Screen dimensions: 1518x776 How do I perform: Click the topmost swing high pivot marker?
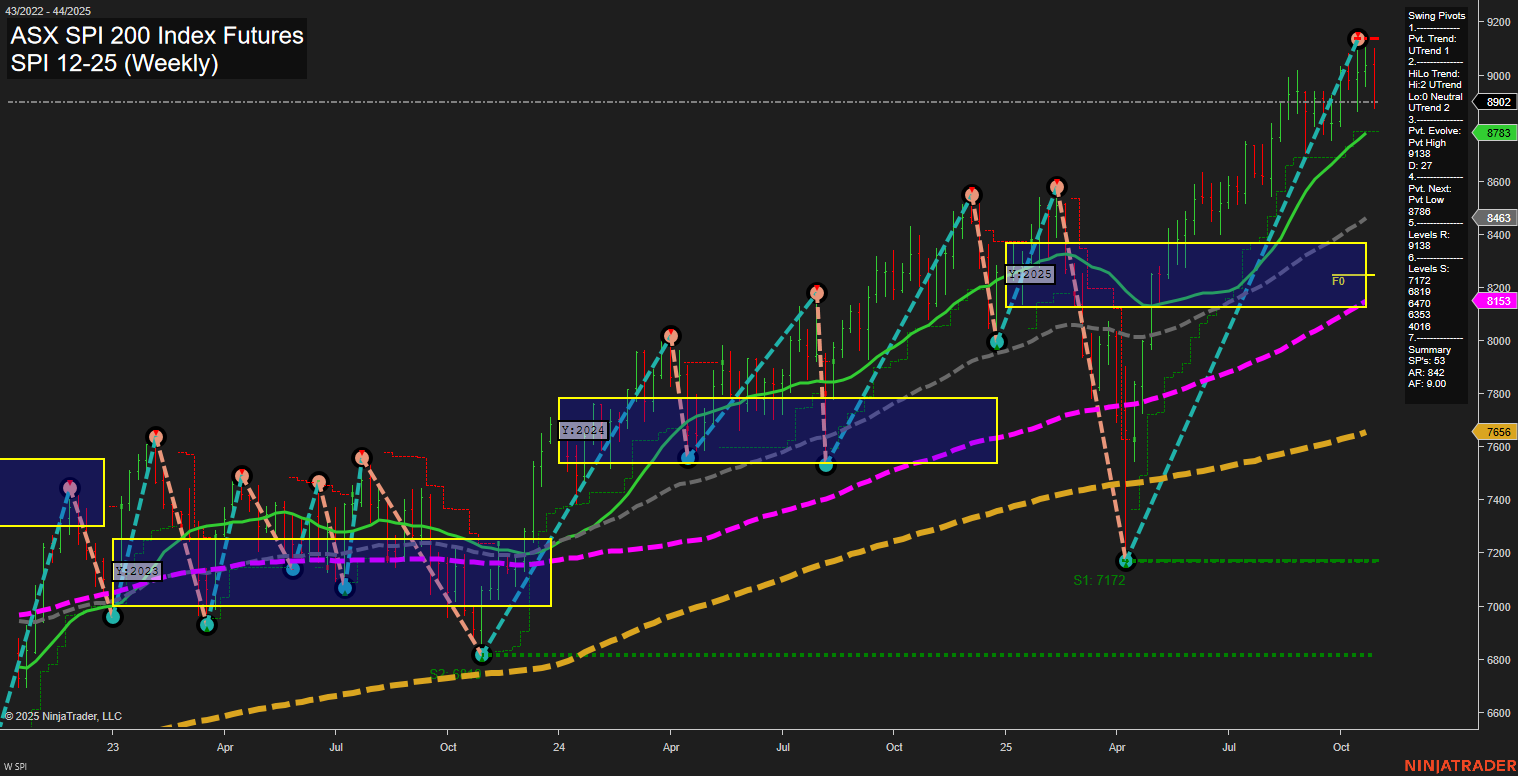[1357, 39]
